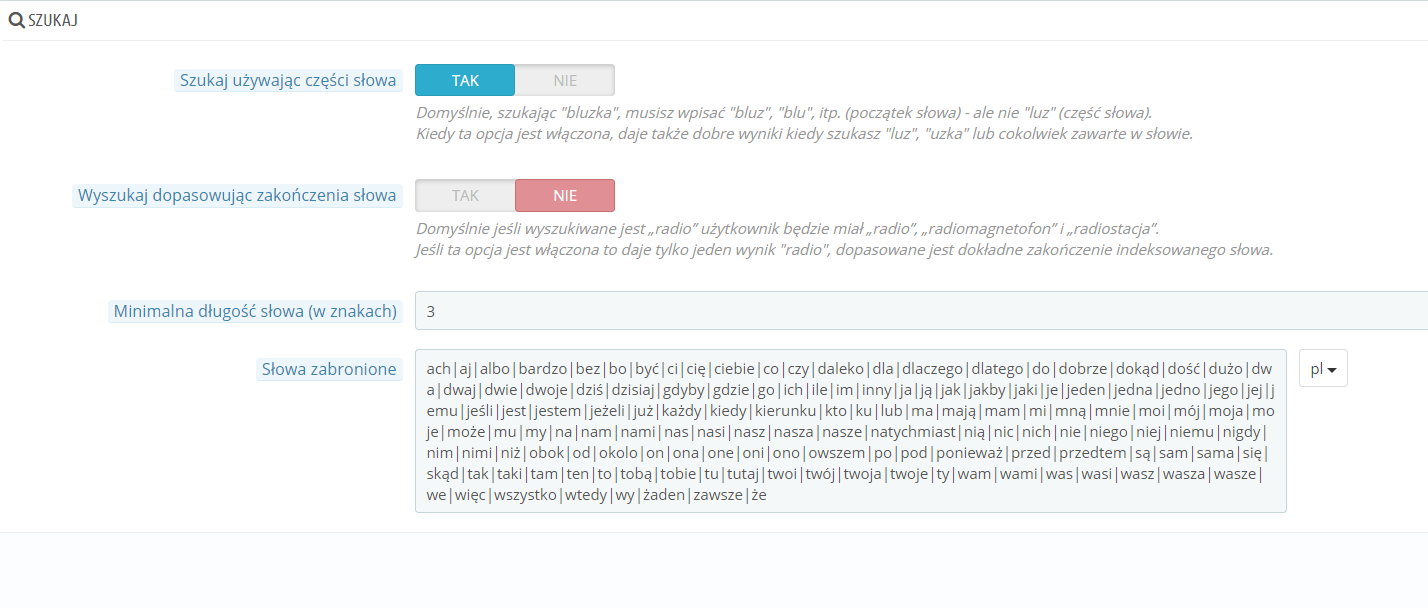The width and height of the screenshot is (1428, 608).
Task: Click the minimum word length input field
Action: [921, 311]
